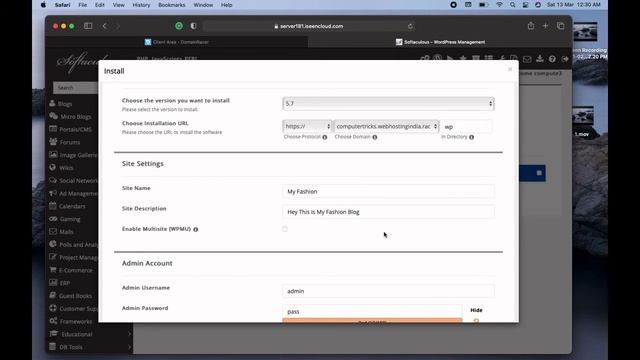Open the View menu
This screenshot has height=360, width=640.
tap(118, 5)
